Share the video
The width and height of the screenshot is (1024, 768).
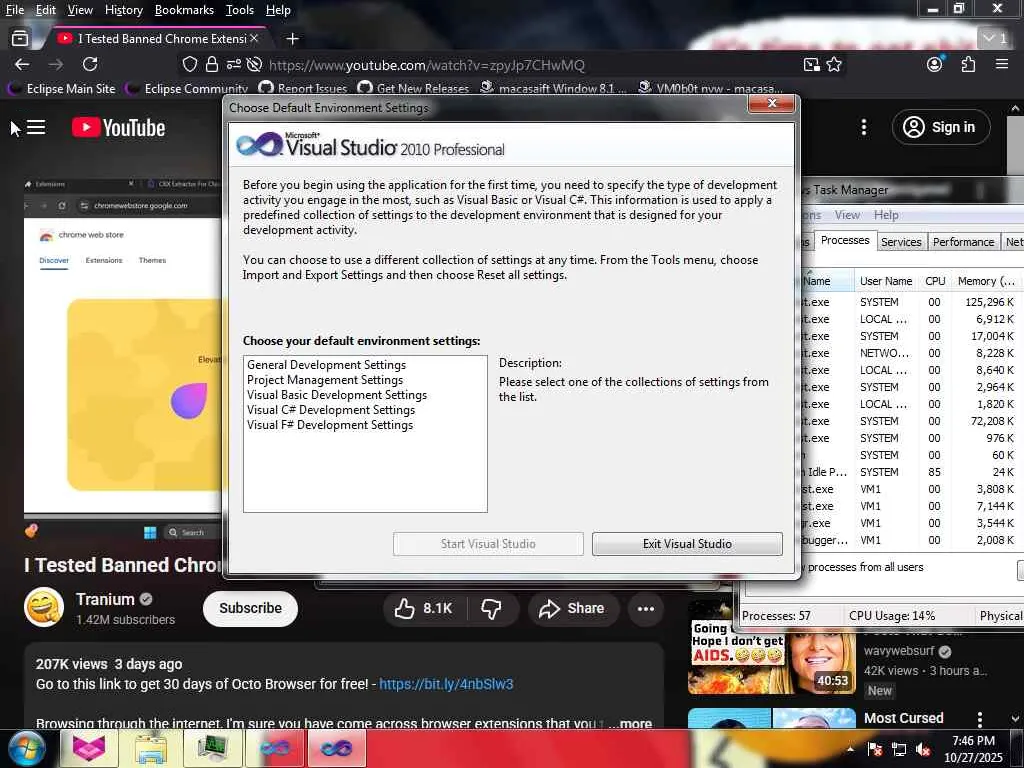tap(572, 608)
